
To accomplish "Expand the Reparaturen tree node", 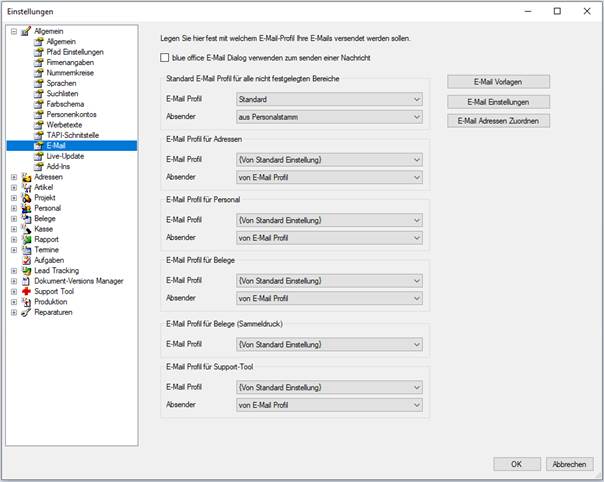I will click(x=14, y=312).
